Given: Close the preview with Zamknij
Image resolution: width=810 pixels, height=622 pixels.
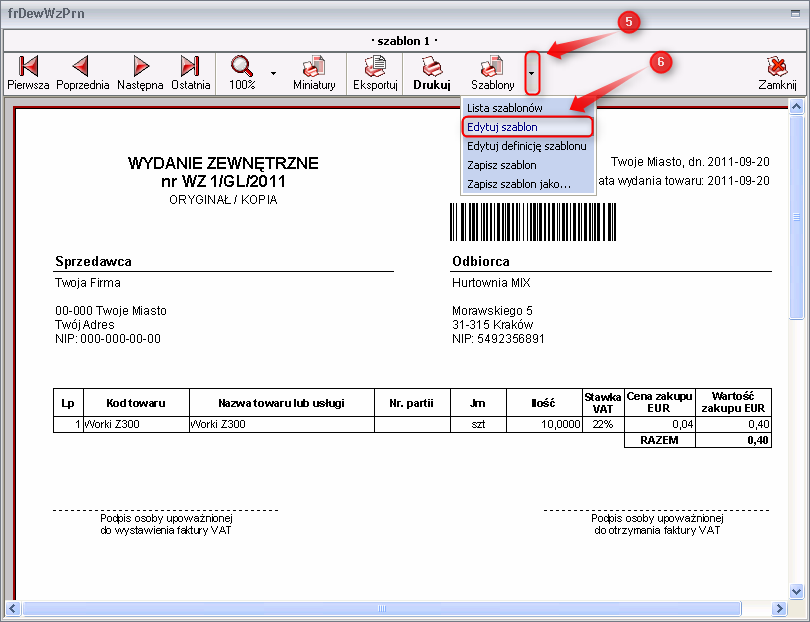Looking at the screenshot, I should coord(776,72).
